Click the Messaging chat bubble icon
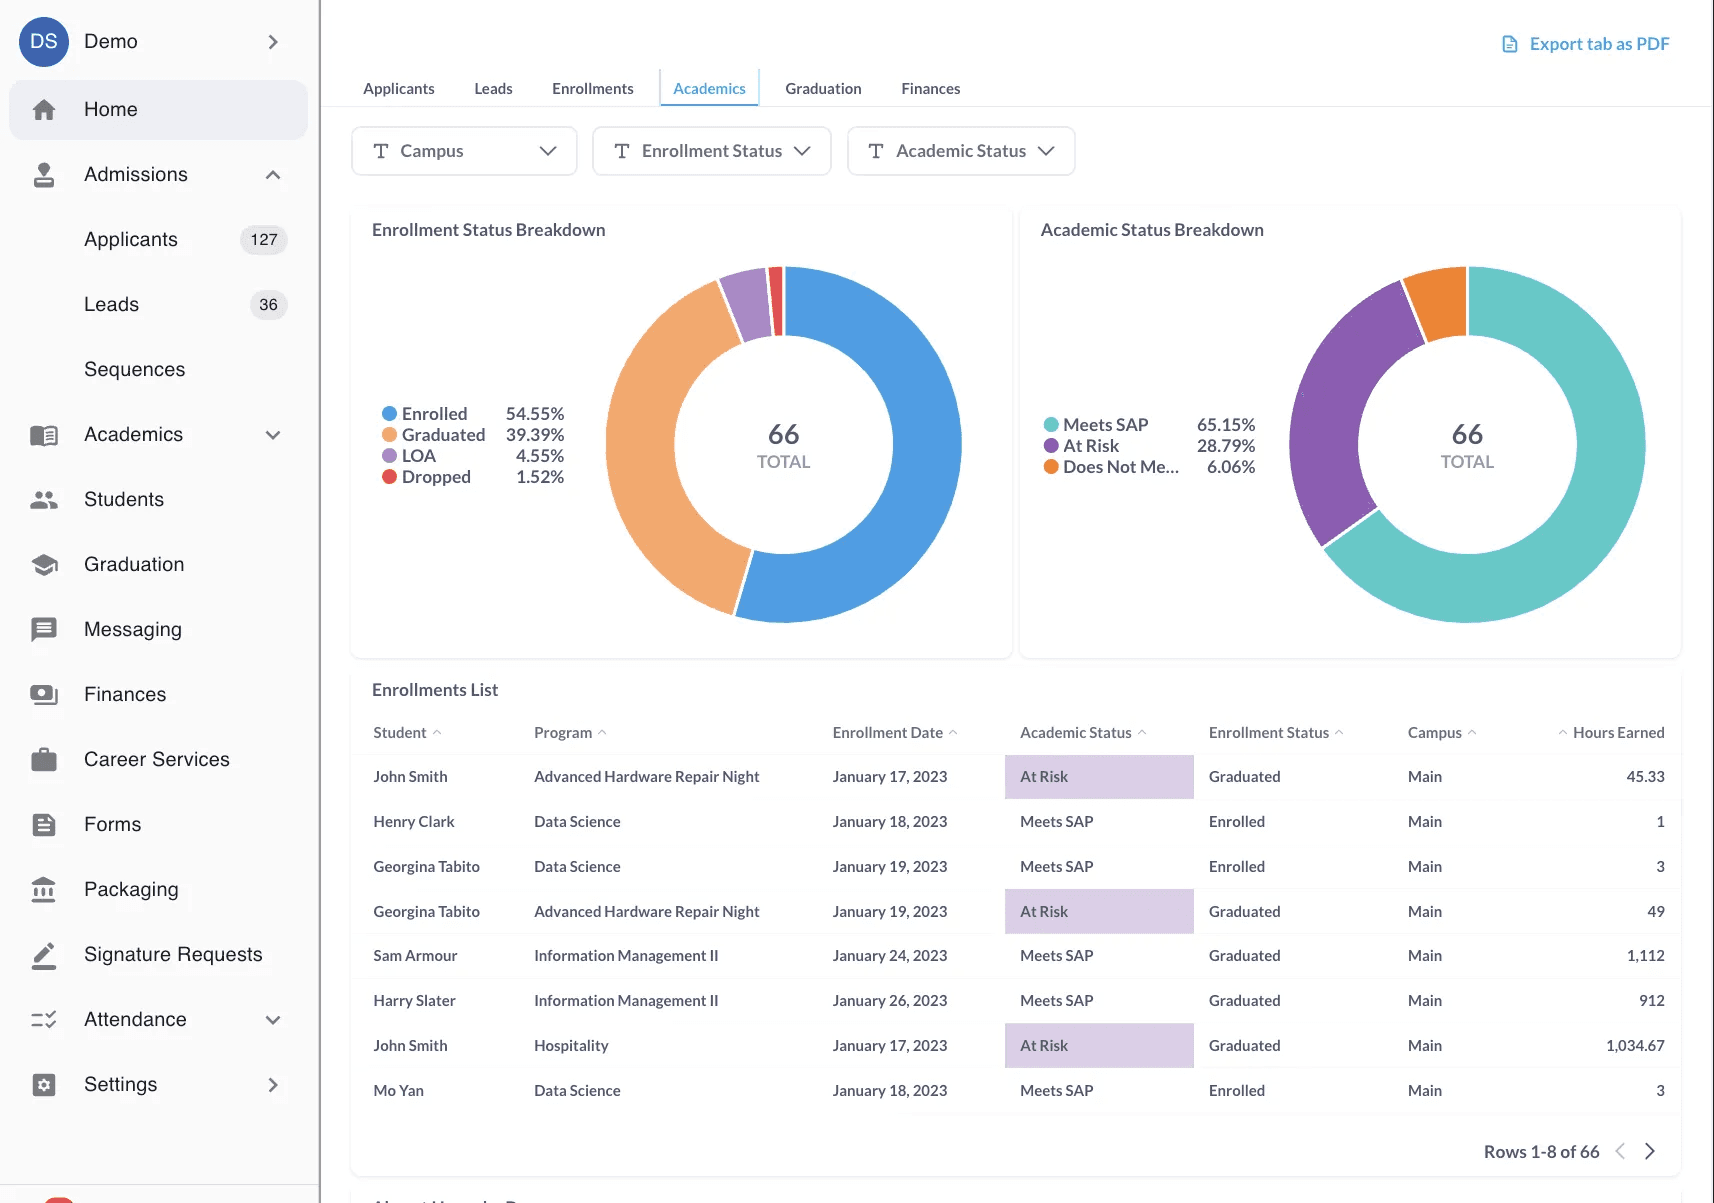 (44, 630)
